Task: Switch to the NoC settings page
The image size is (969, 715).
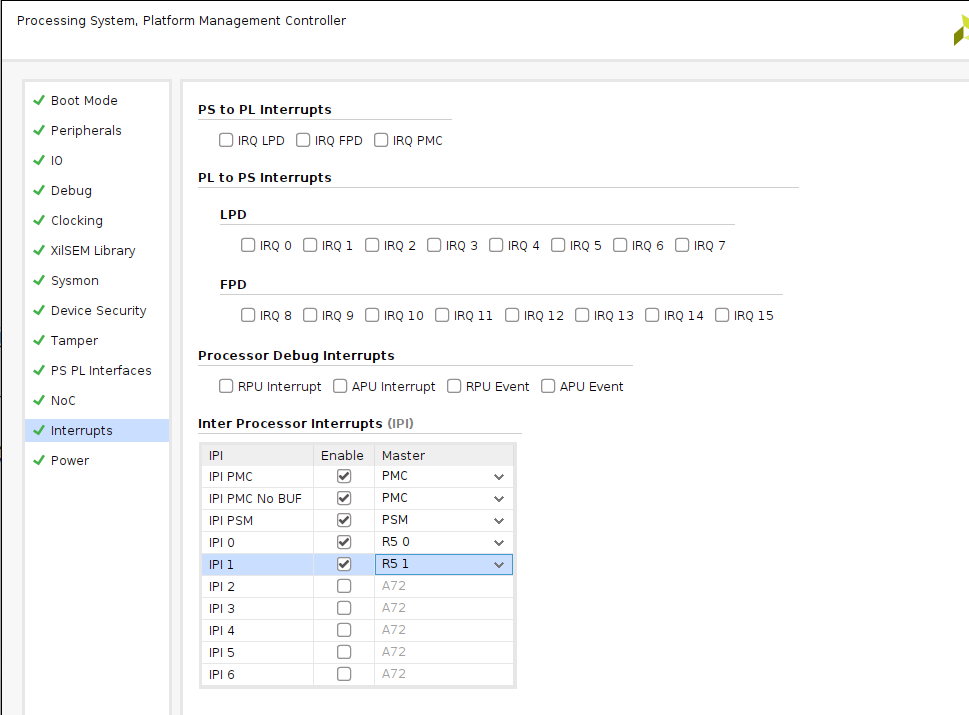Action: [63, 401]
